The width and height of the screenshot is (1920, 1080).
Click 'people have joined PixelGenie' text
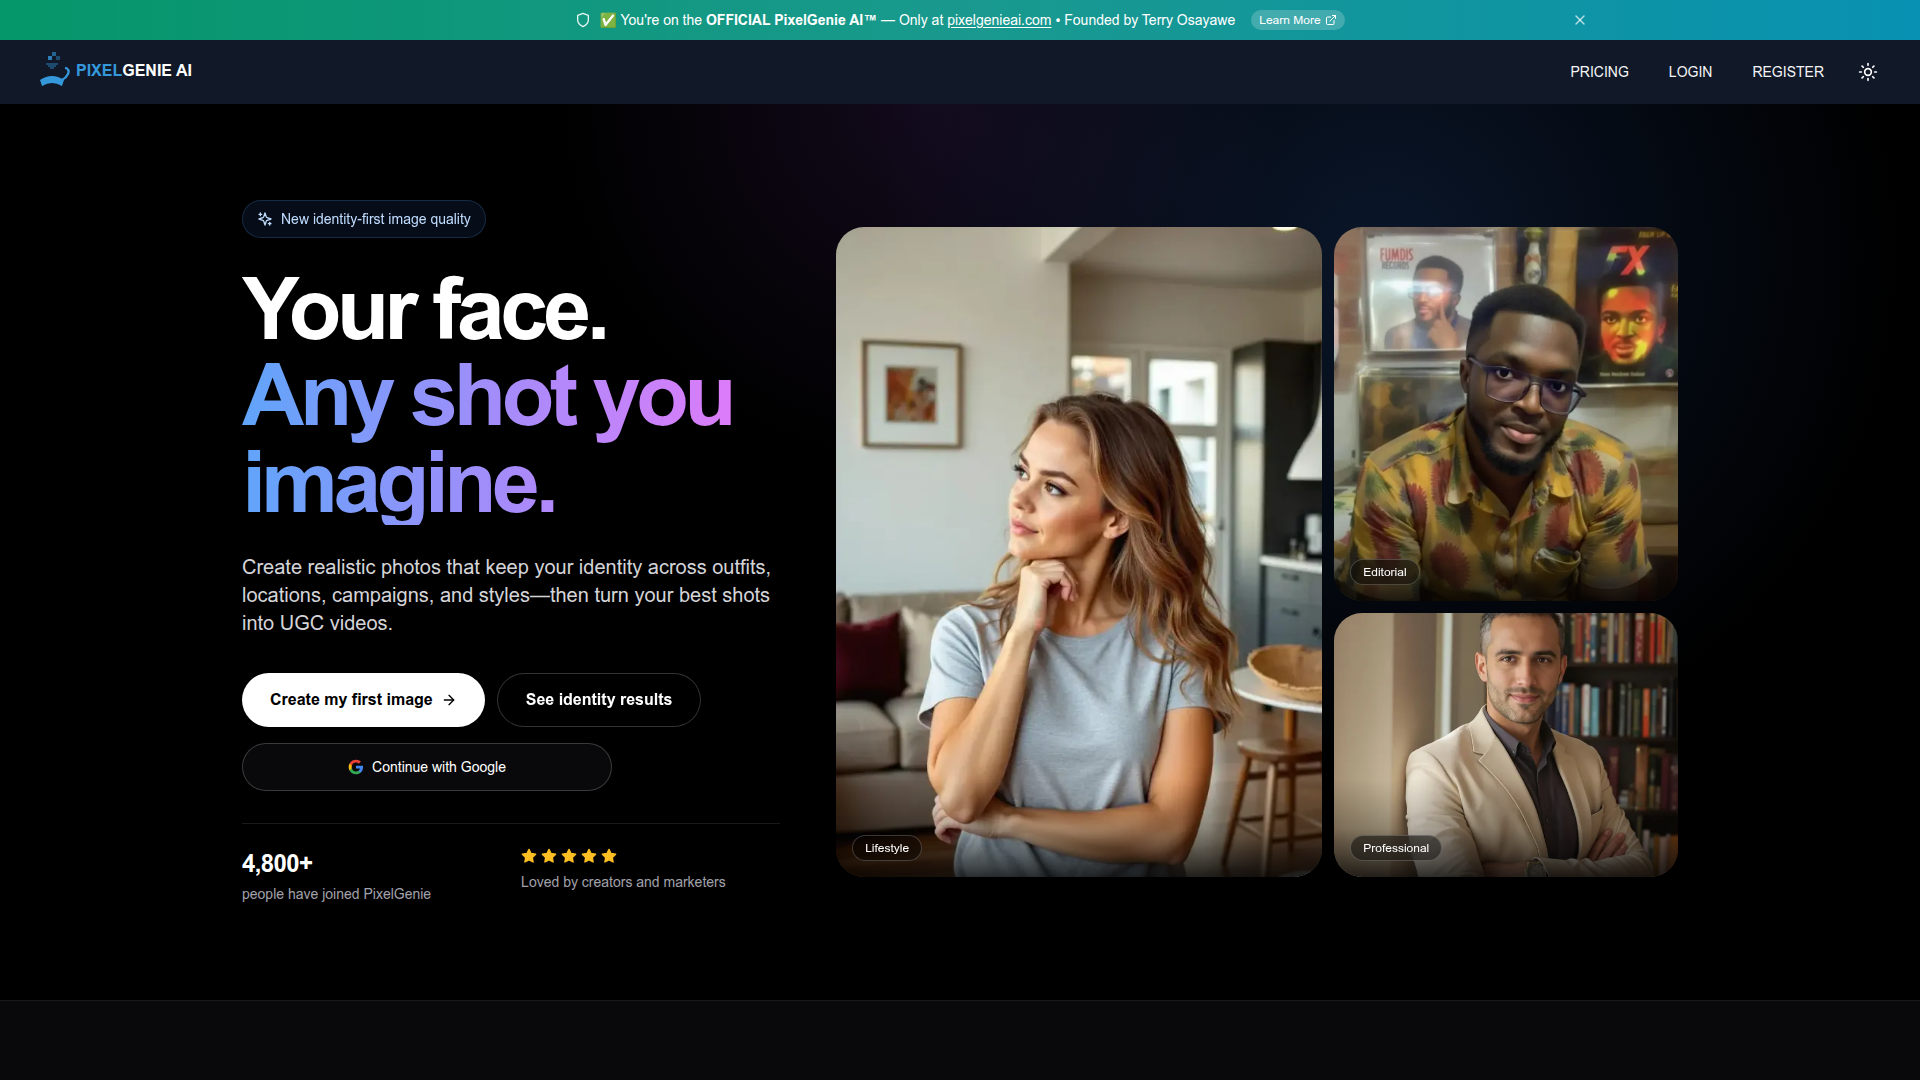pos(336,894)
